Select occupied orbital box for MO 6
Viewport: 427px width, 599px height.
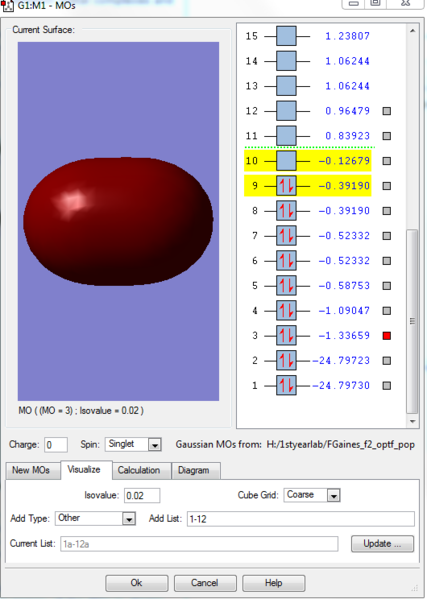pyautogui.click(x=286, y=261)
